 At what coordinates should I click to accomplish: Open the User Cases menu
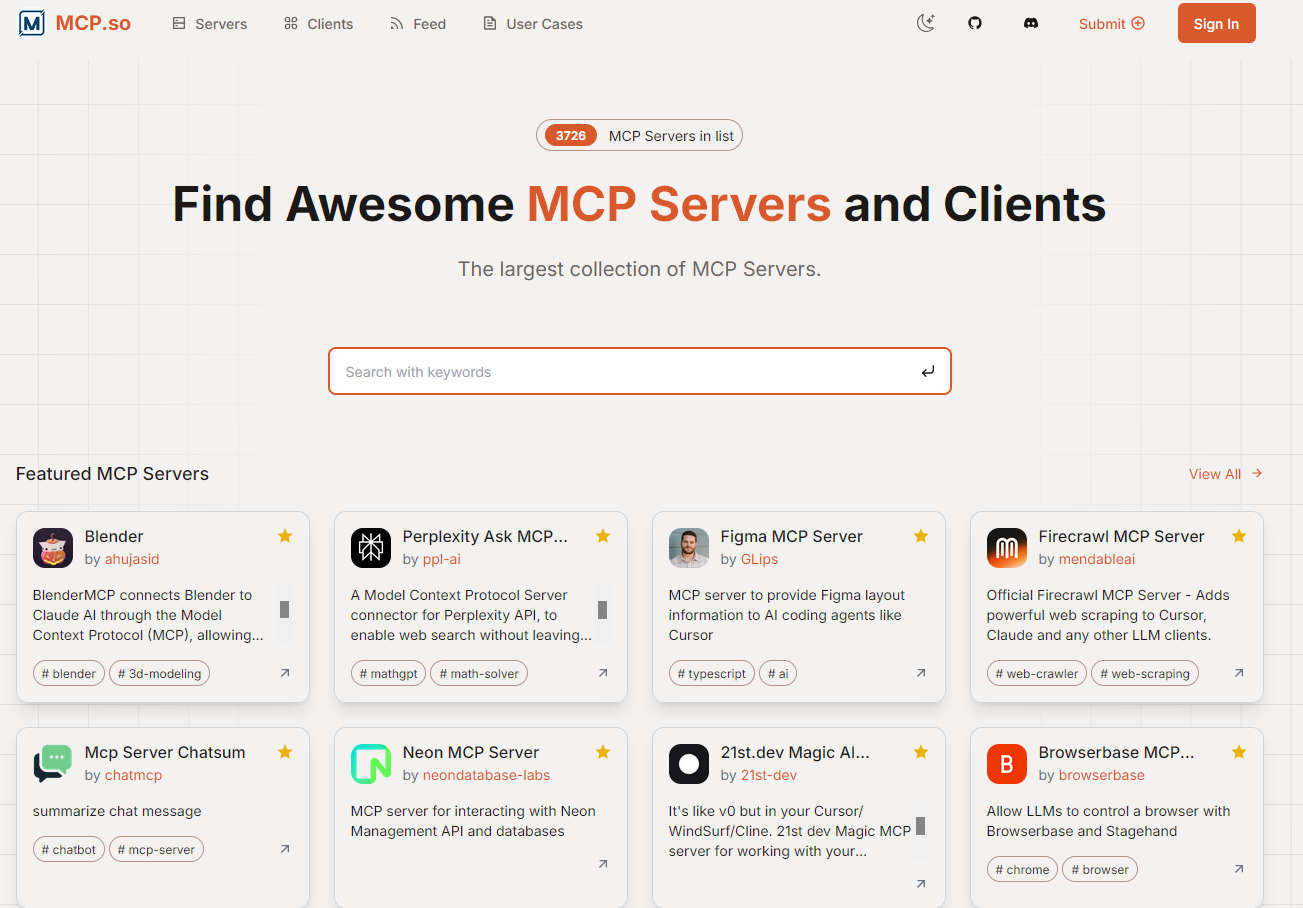click(x=533, y=23)
